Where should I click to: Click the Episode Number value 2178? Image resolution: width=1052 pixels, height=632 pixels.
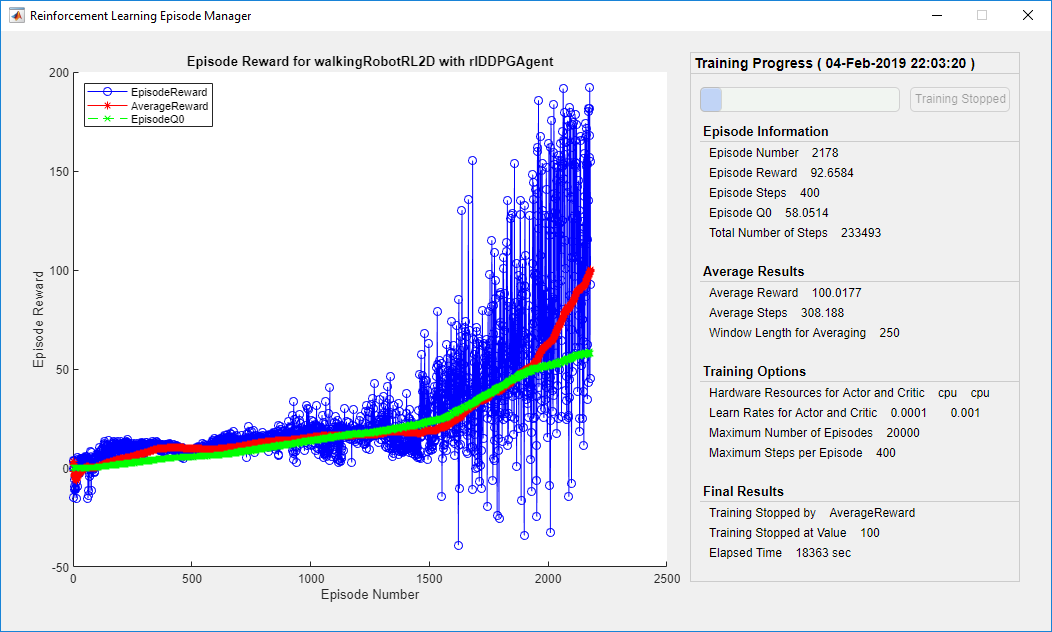click(825, 153)
